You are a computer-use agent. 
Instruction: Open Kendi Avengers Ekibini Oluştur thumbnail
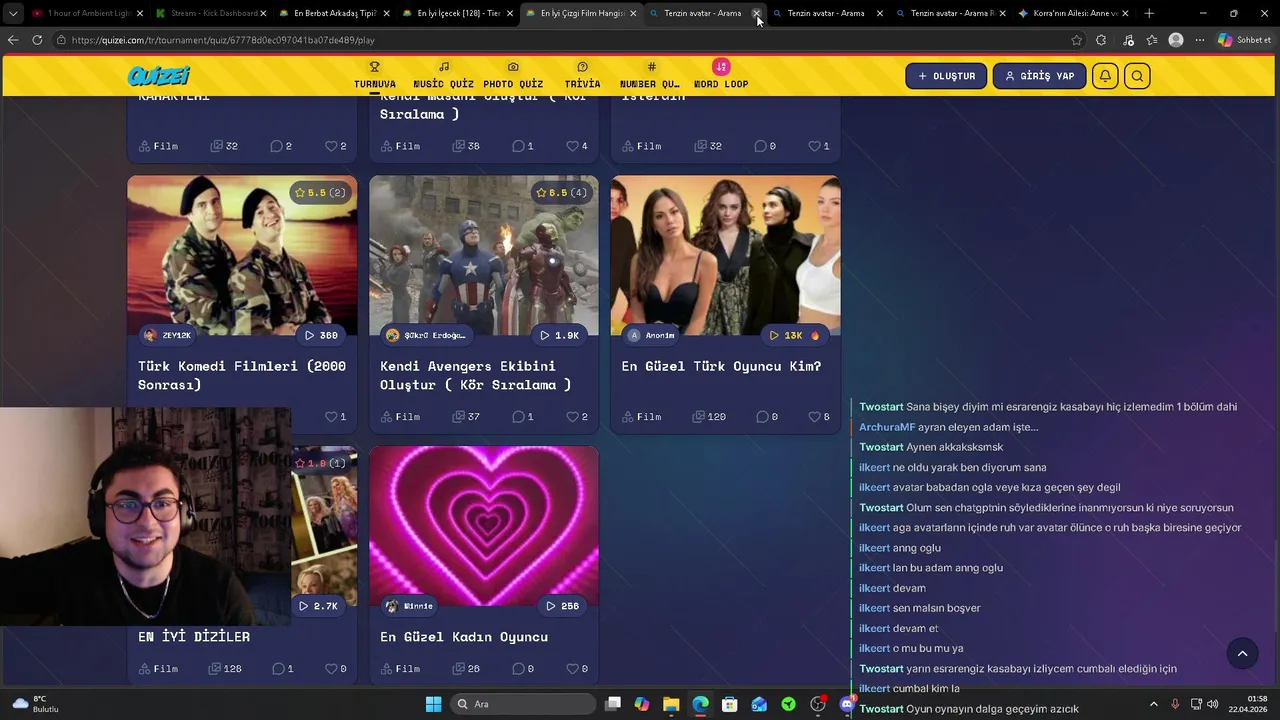pos(484,255)
